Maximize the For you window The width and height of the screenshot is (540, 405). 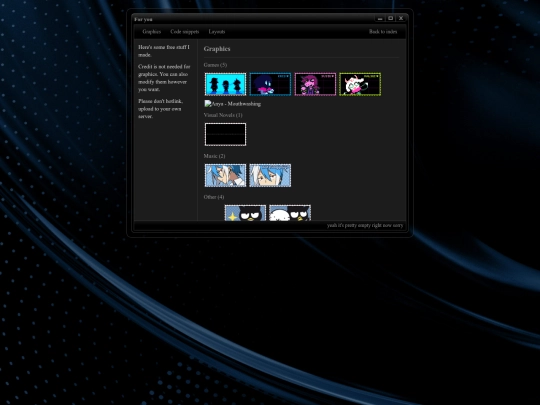click(391, 19)
